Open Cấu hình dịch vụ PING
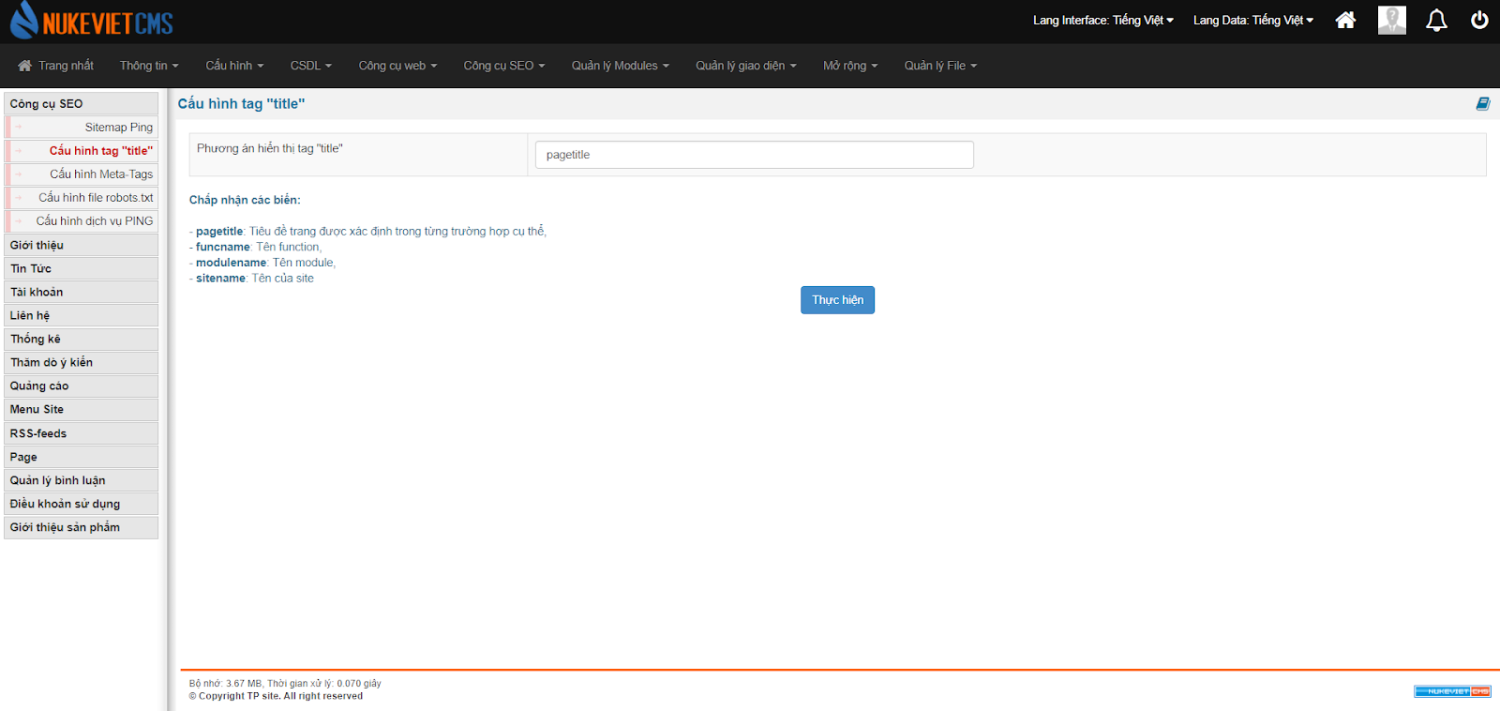This screenshot has height=711, width=1500. click(81, 221)
